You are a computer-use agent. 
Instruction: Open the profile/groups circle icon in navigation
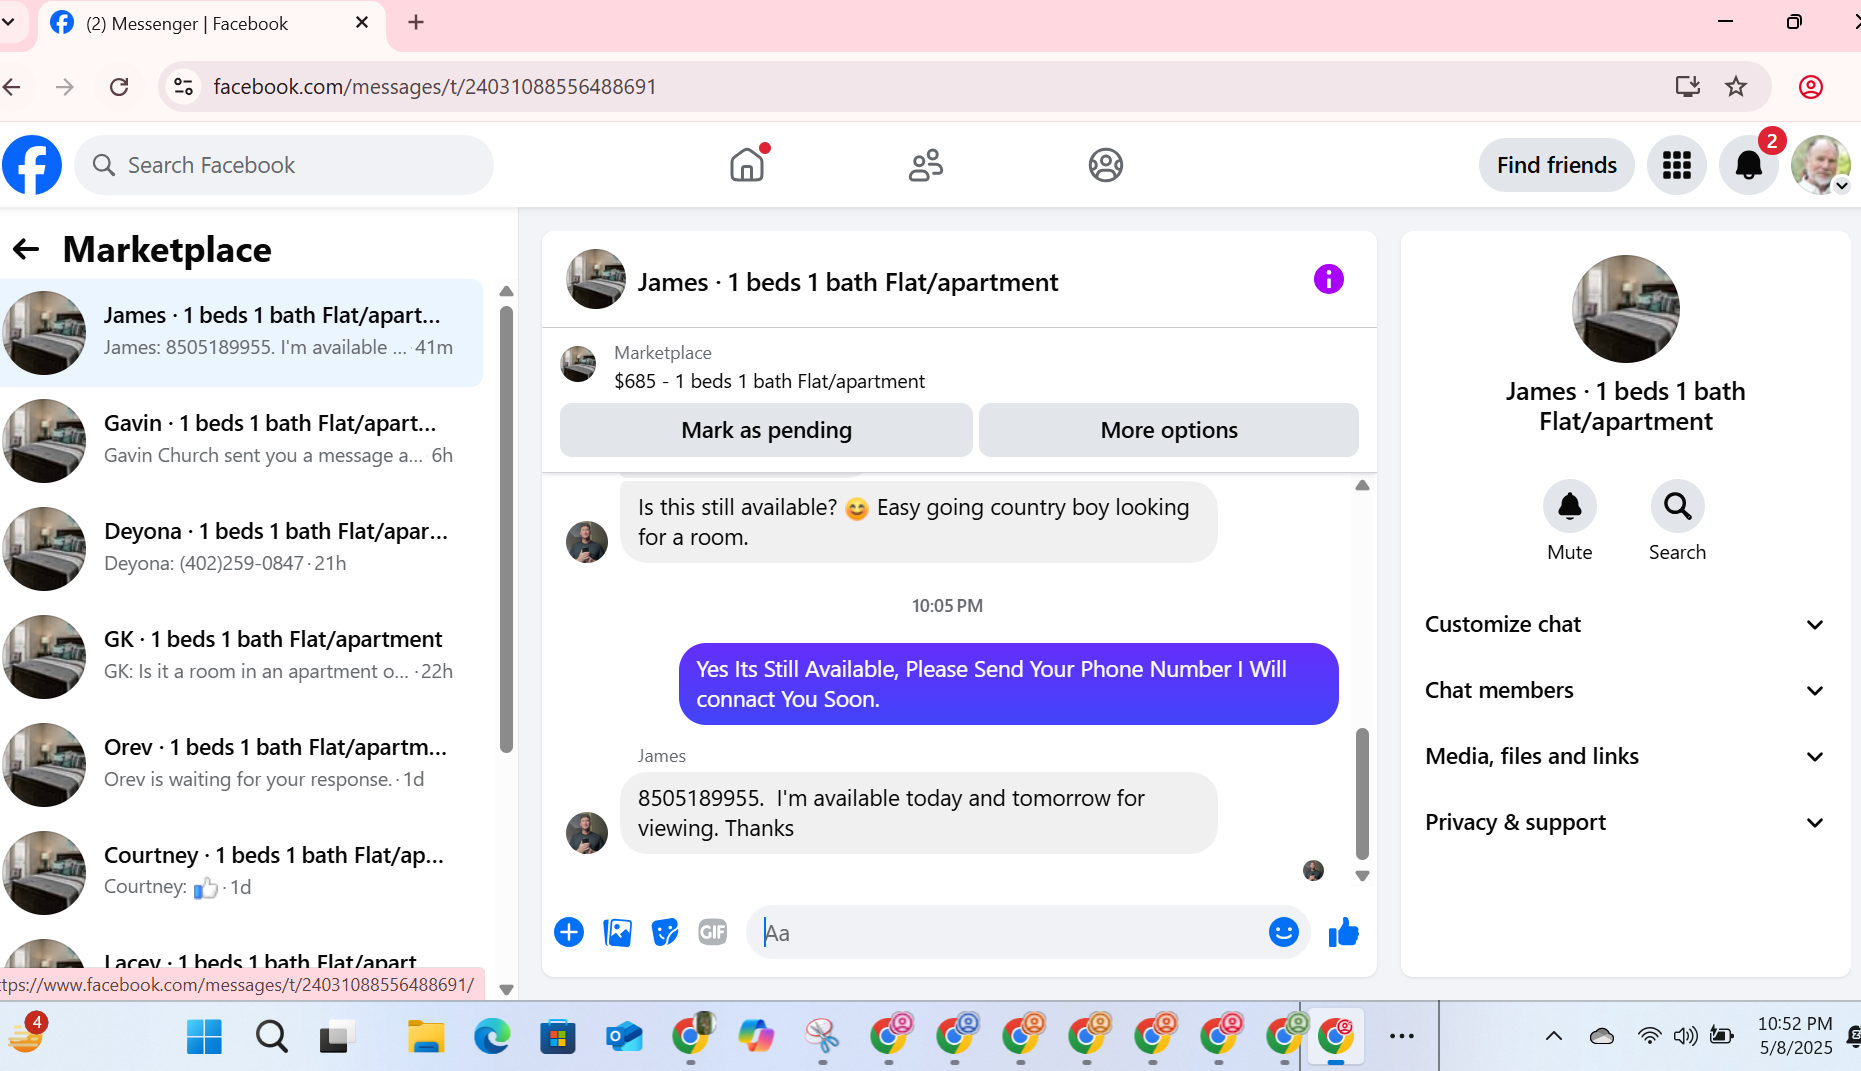click(x=1106, y=165)
